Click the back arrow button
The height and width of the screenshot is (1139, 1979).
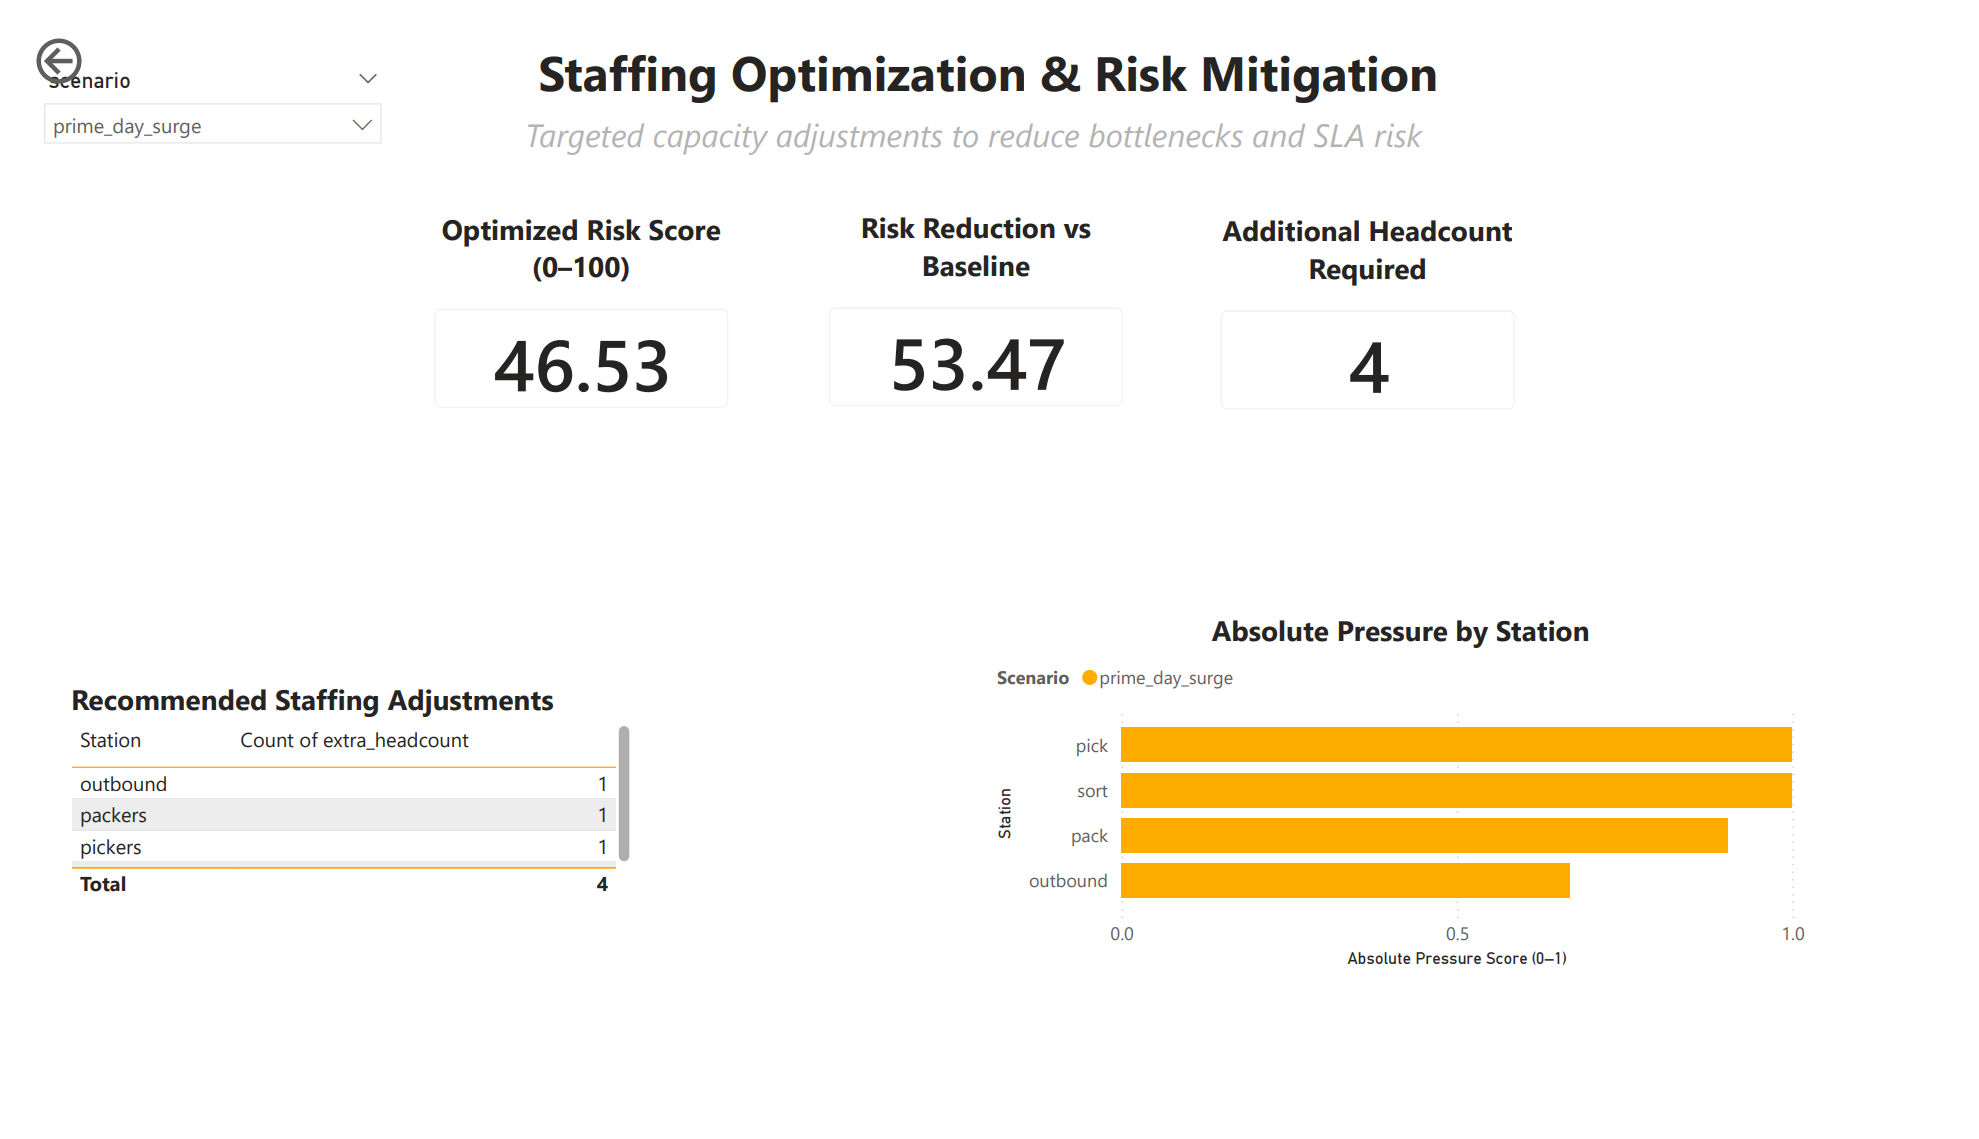58,61
